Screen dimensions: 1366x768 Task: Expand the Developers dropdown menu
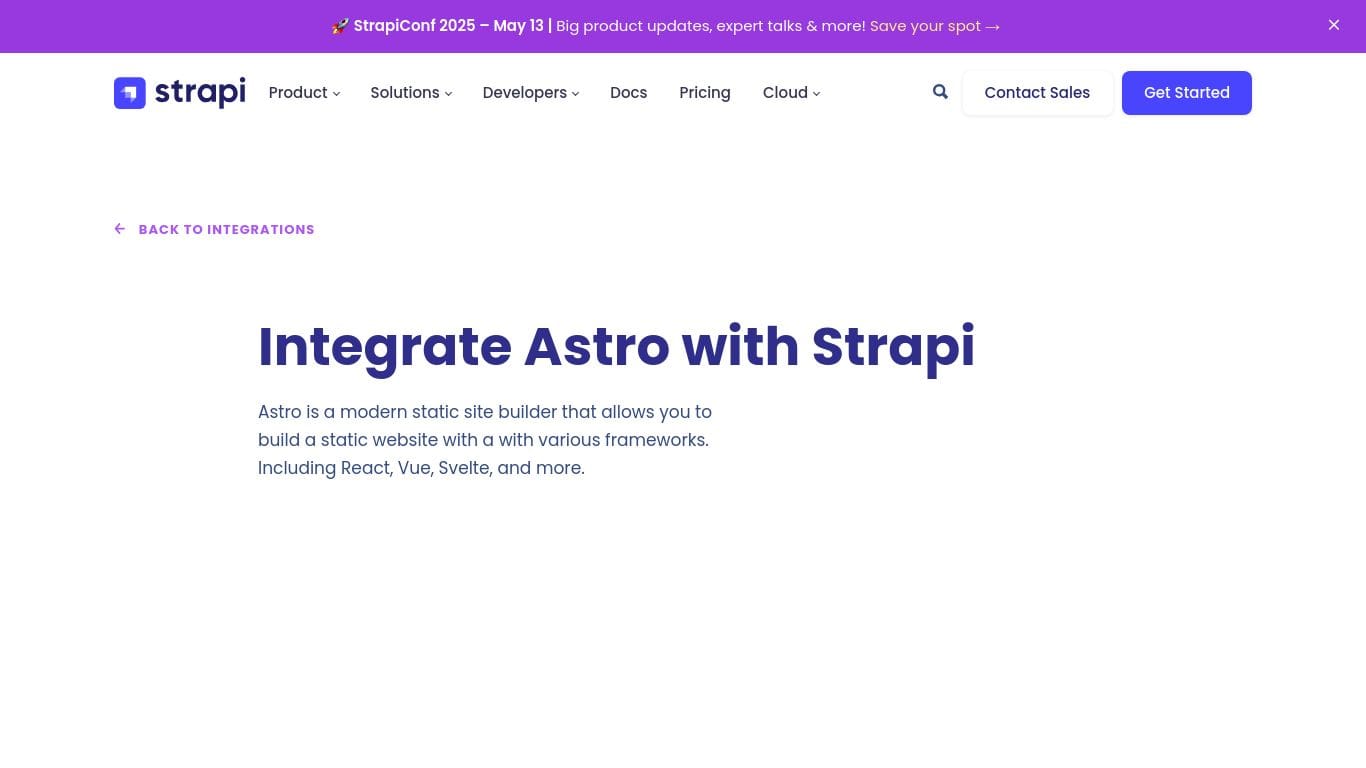531,92
